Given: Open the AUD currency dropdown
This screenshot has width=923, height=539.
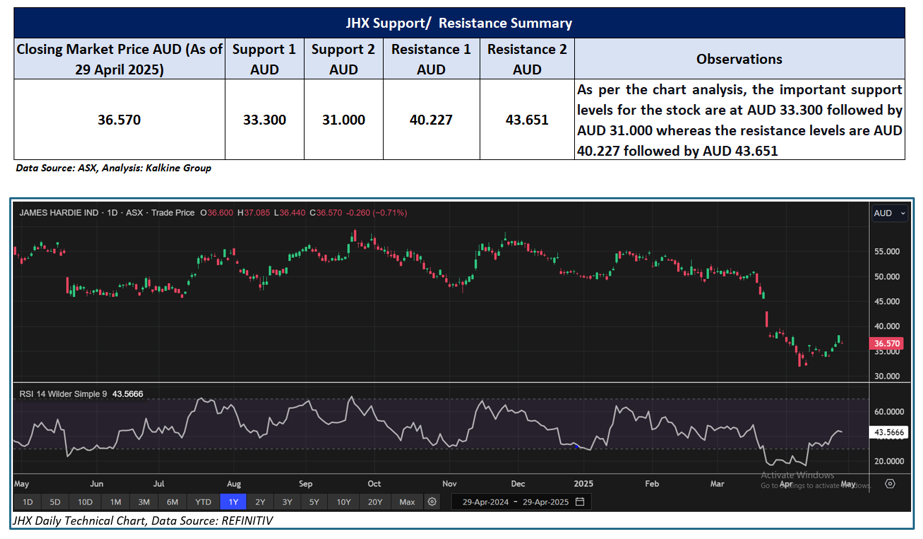Looking at the screenshot, I should click(889, 213).
